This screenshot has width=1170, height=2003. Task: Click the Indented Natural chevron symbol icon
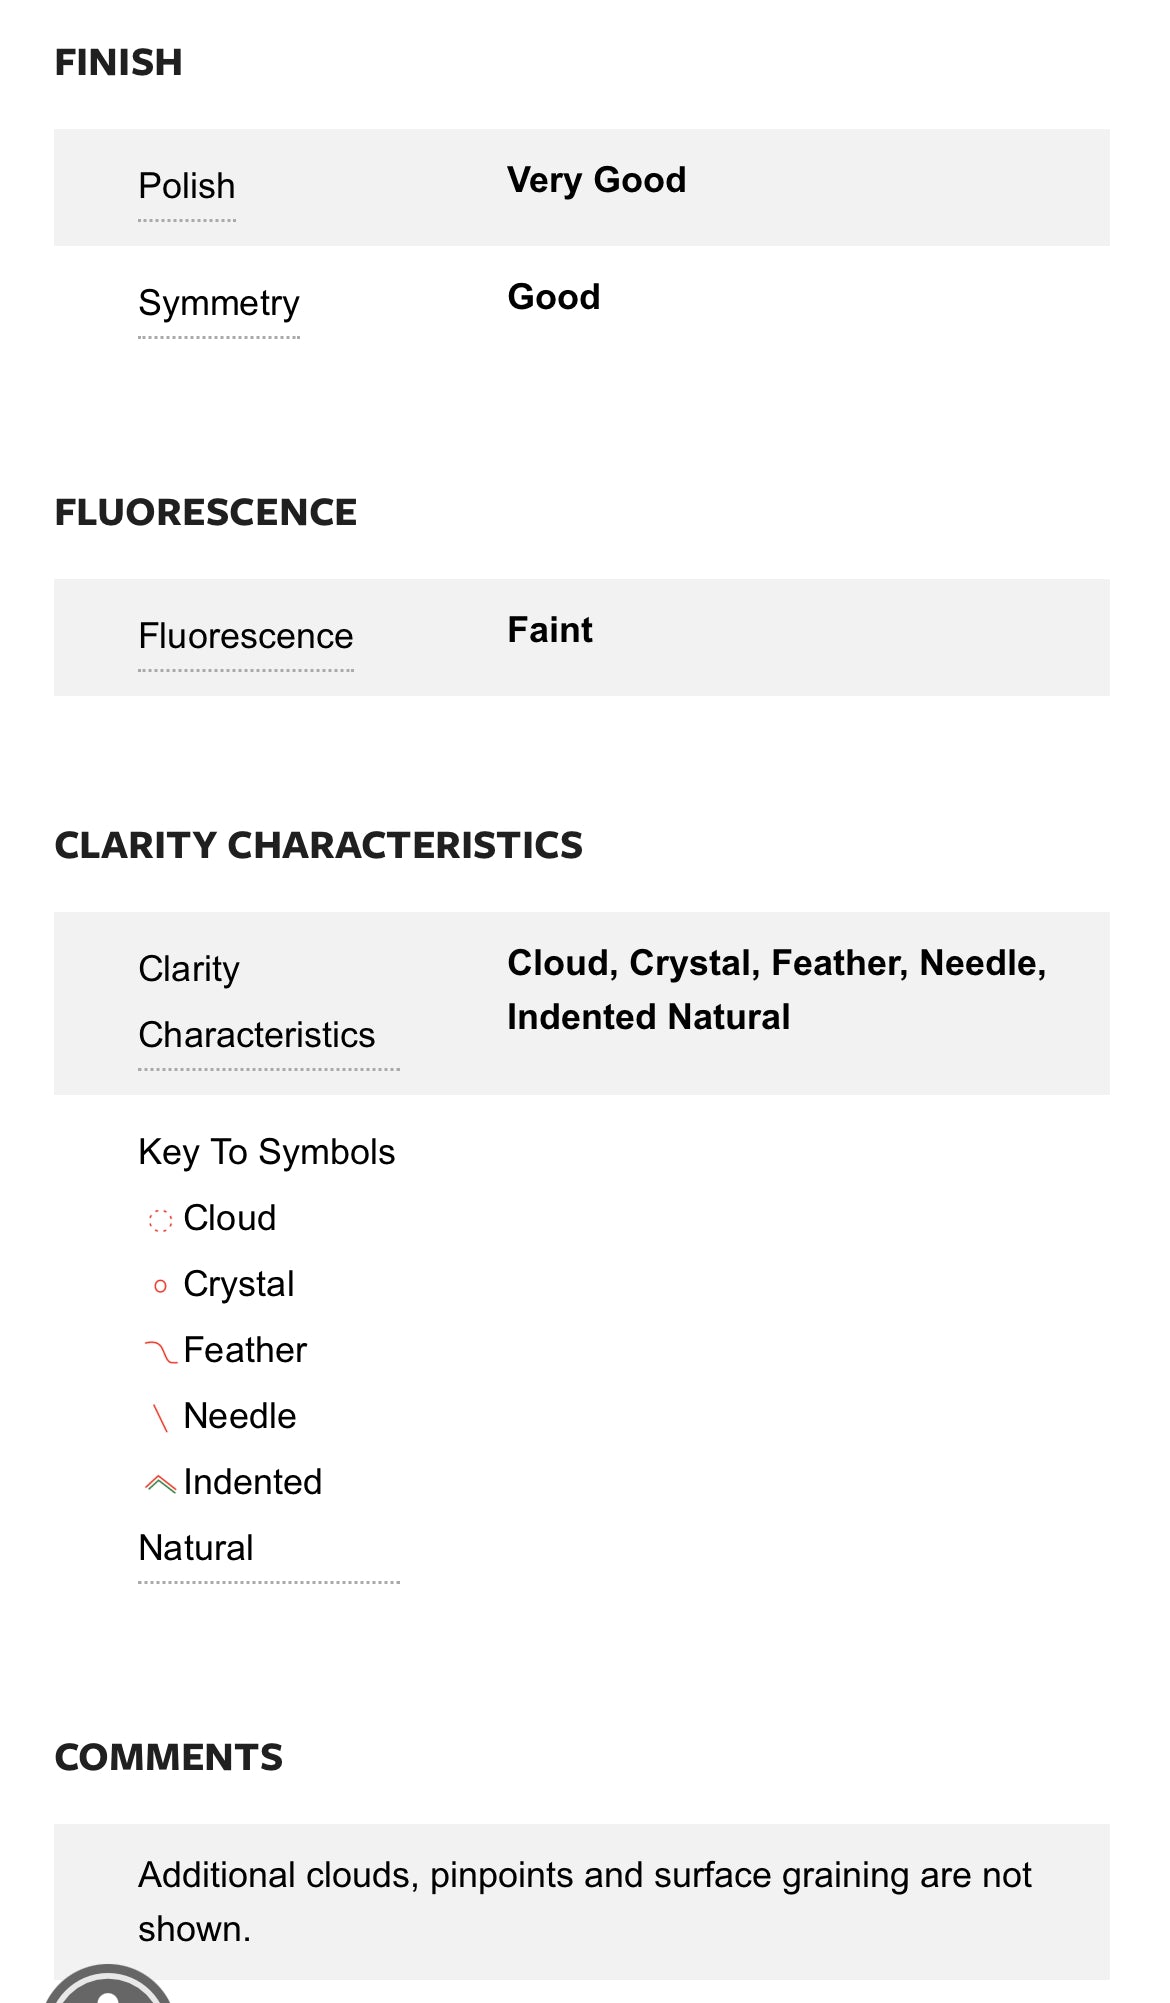point(160,1484)
